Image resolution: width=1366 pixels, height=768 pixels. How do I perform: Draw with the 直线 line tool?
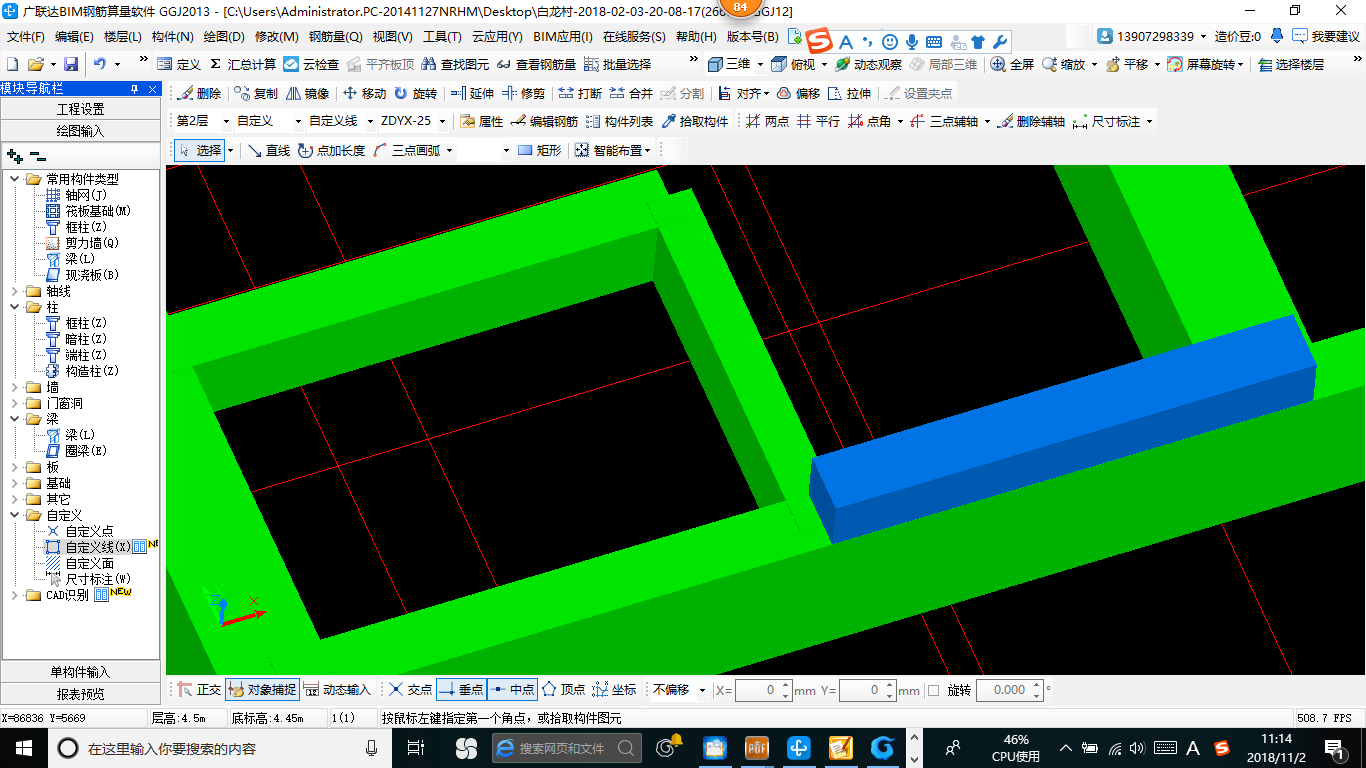[x=269, y=150]
